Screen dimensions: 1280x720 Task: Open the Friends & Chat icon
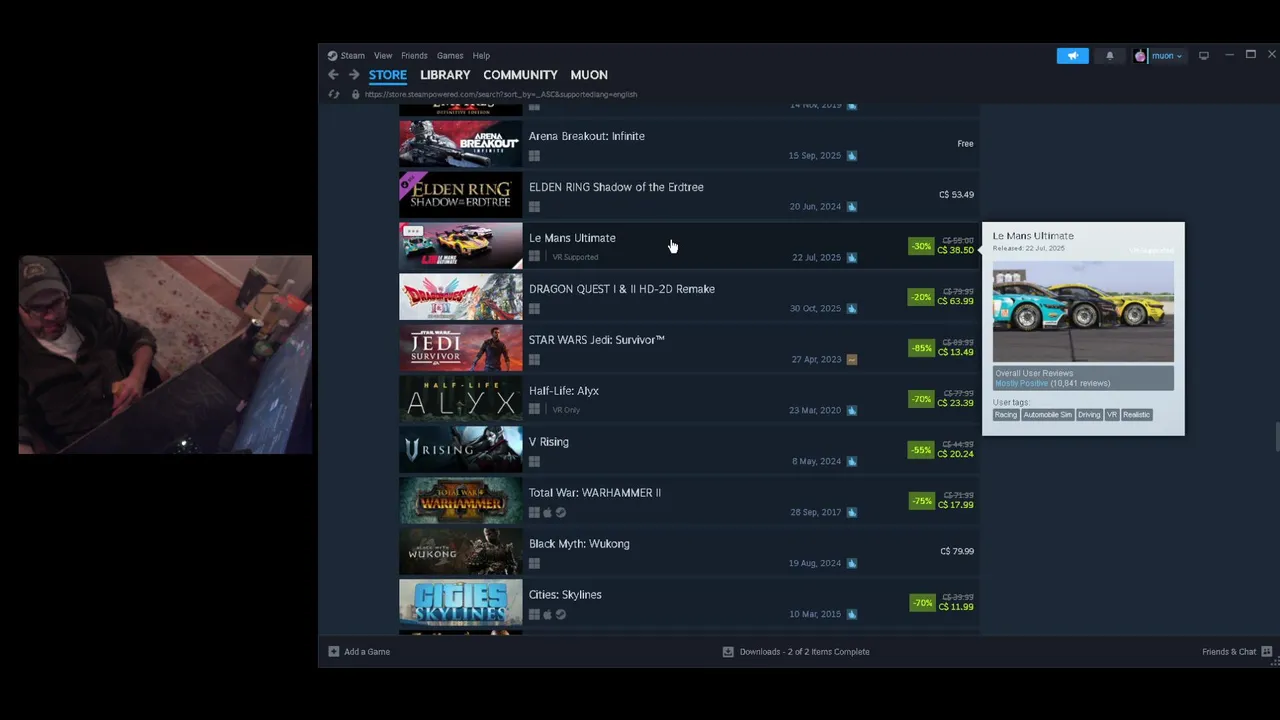click(1267, 652)
